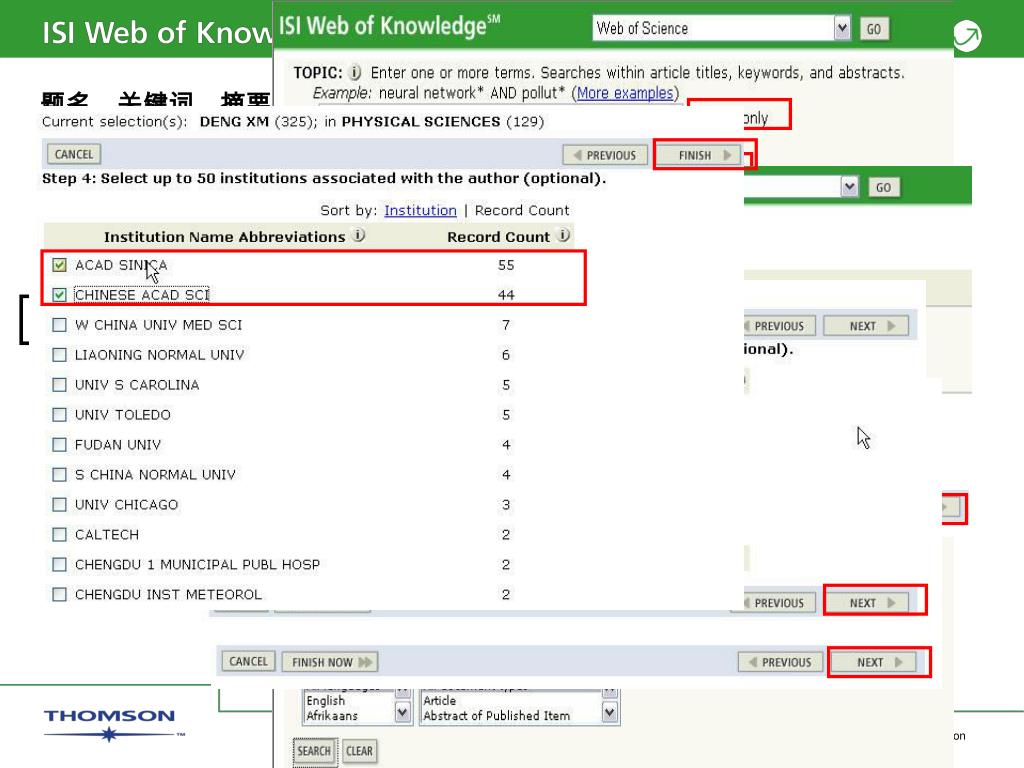Select Afrikaans in the language list

332,716
